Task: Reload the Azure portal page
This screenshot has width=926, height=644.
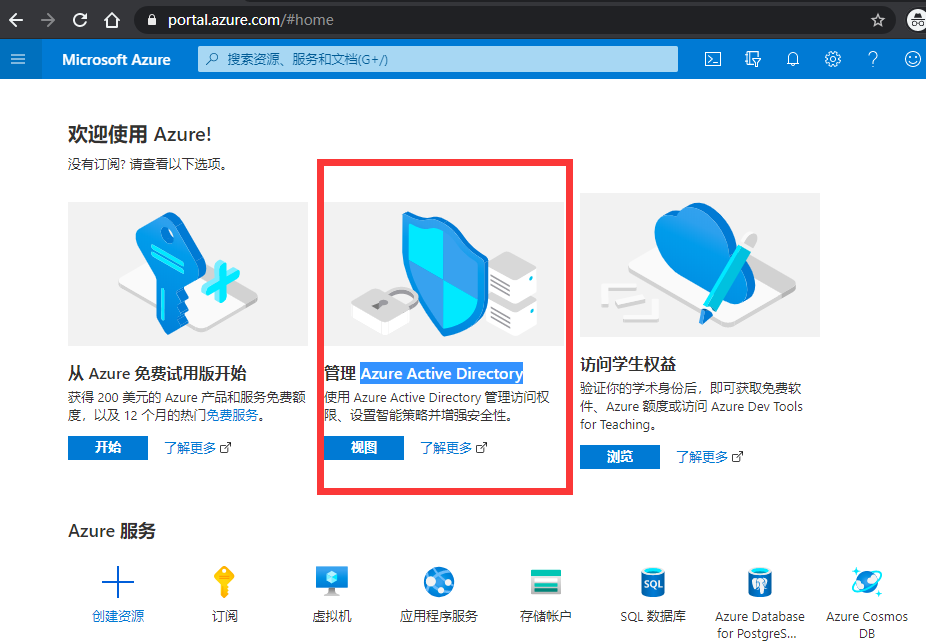Action: coord(80,20)
